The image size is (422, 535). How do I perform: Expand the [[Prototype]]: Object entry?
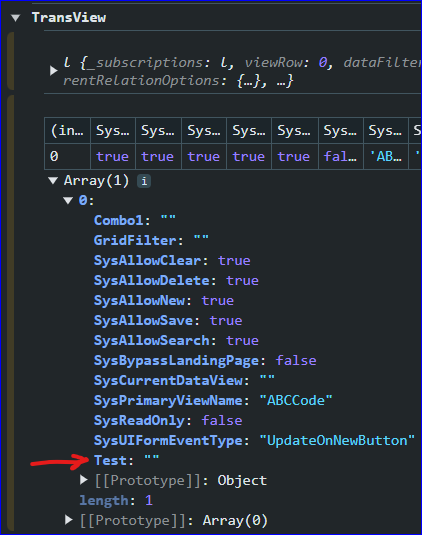click(84, 480)
